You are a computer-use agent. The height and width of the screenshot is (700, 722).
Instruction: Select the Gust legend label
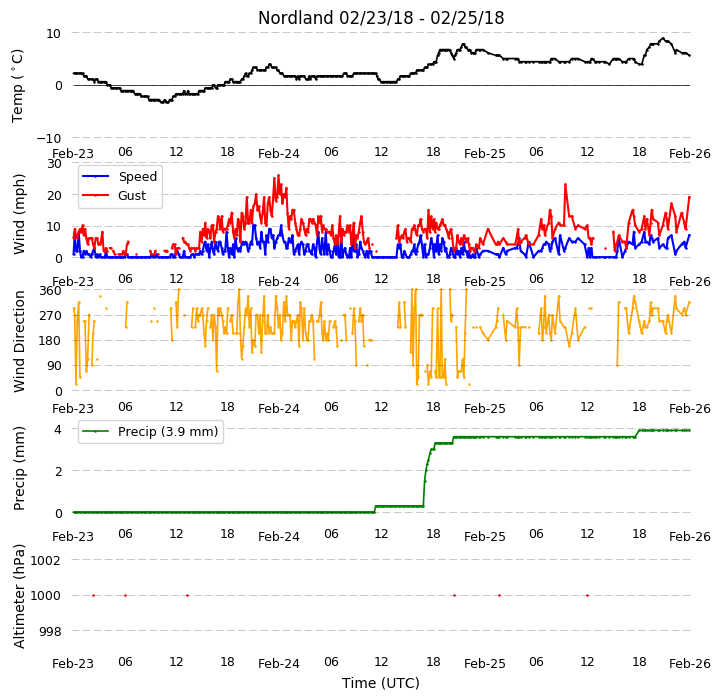[132, 196]
